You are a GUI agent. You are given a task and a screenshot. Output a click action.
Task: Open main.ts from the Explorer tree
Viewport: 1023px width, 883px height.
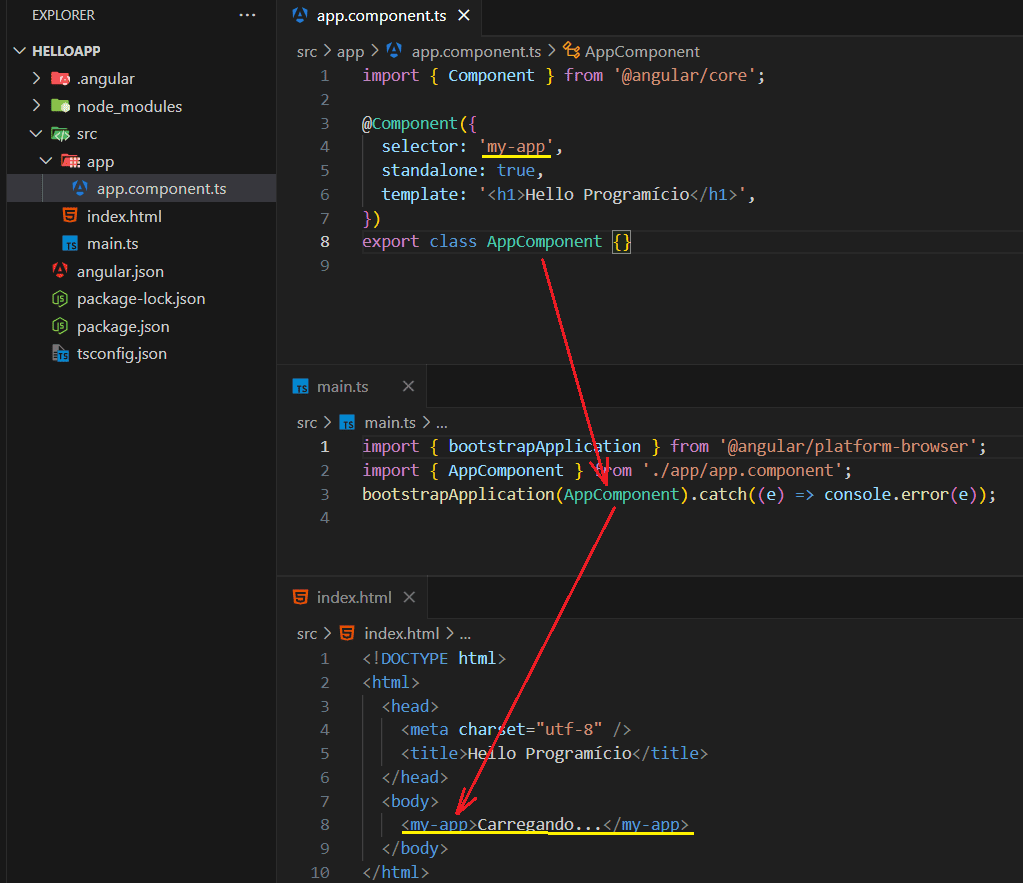112,243
